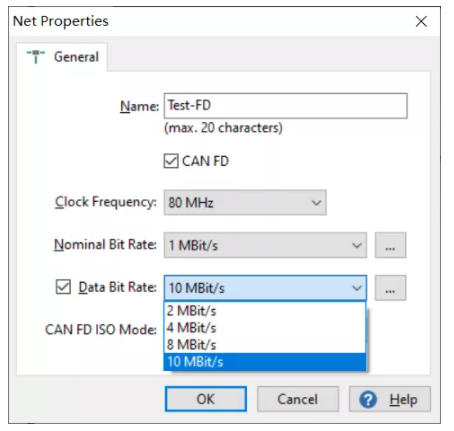
Task: Click the Data Bit Rate combo box field
Action: pyautogui.click(x=265, y=288)
